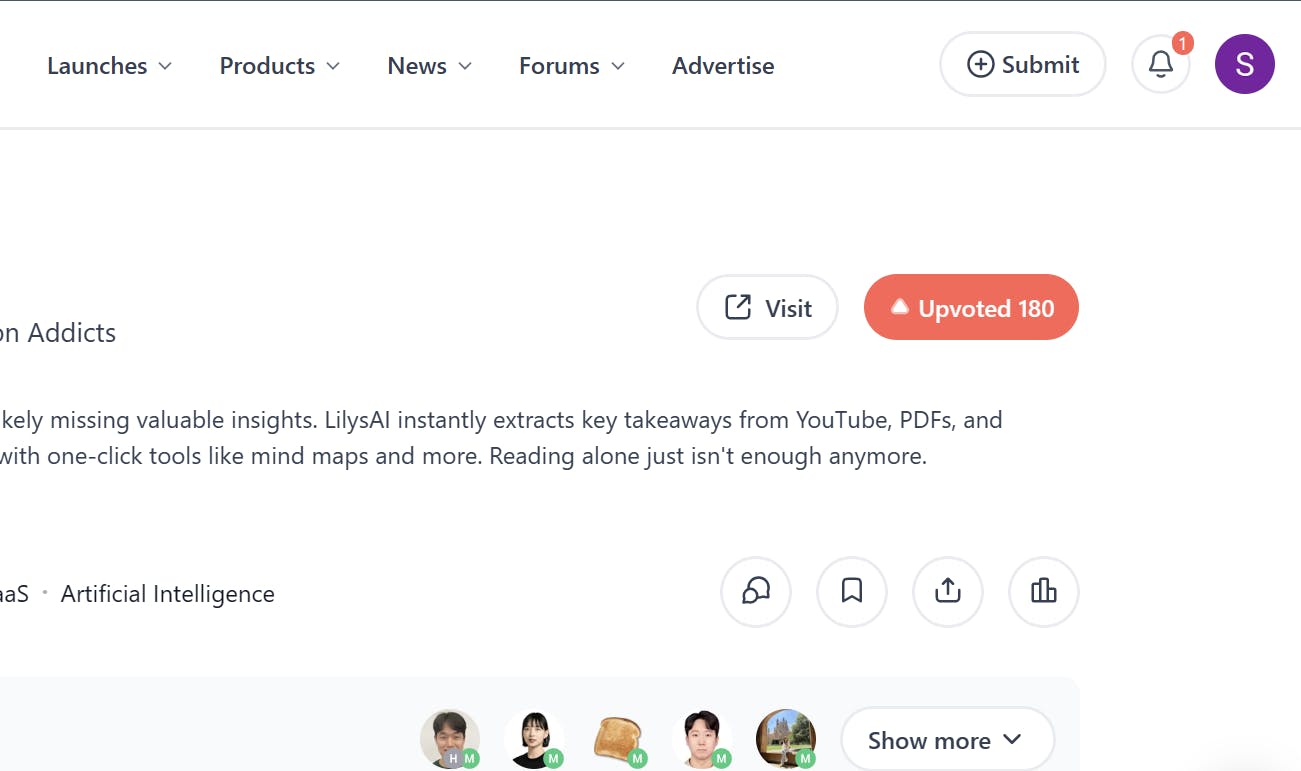Open the toast bread maker avatar
Viewport: 1301px width, 771px height.
pos(618,740)
